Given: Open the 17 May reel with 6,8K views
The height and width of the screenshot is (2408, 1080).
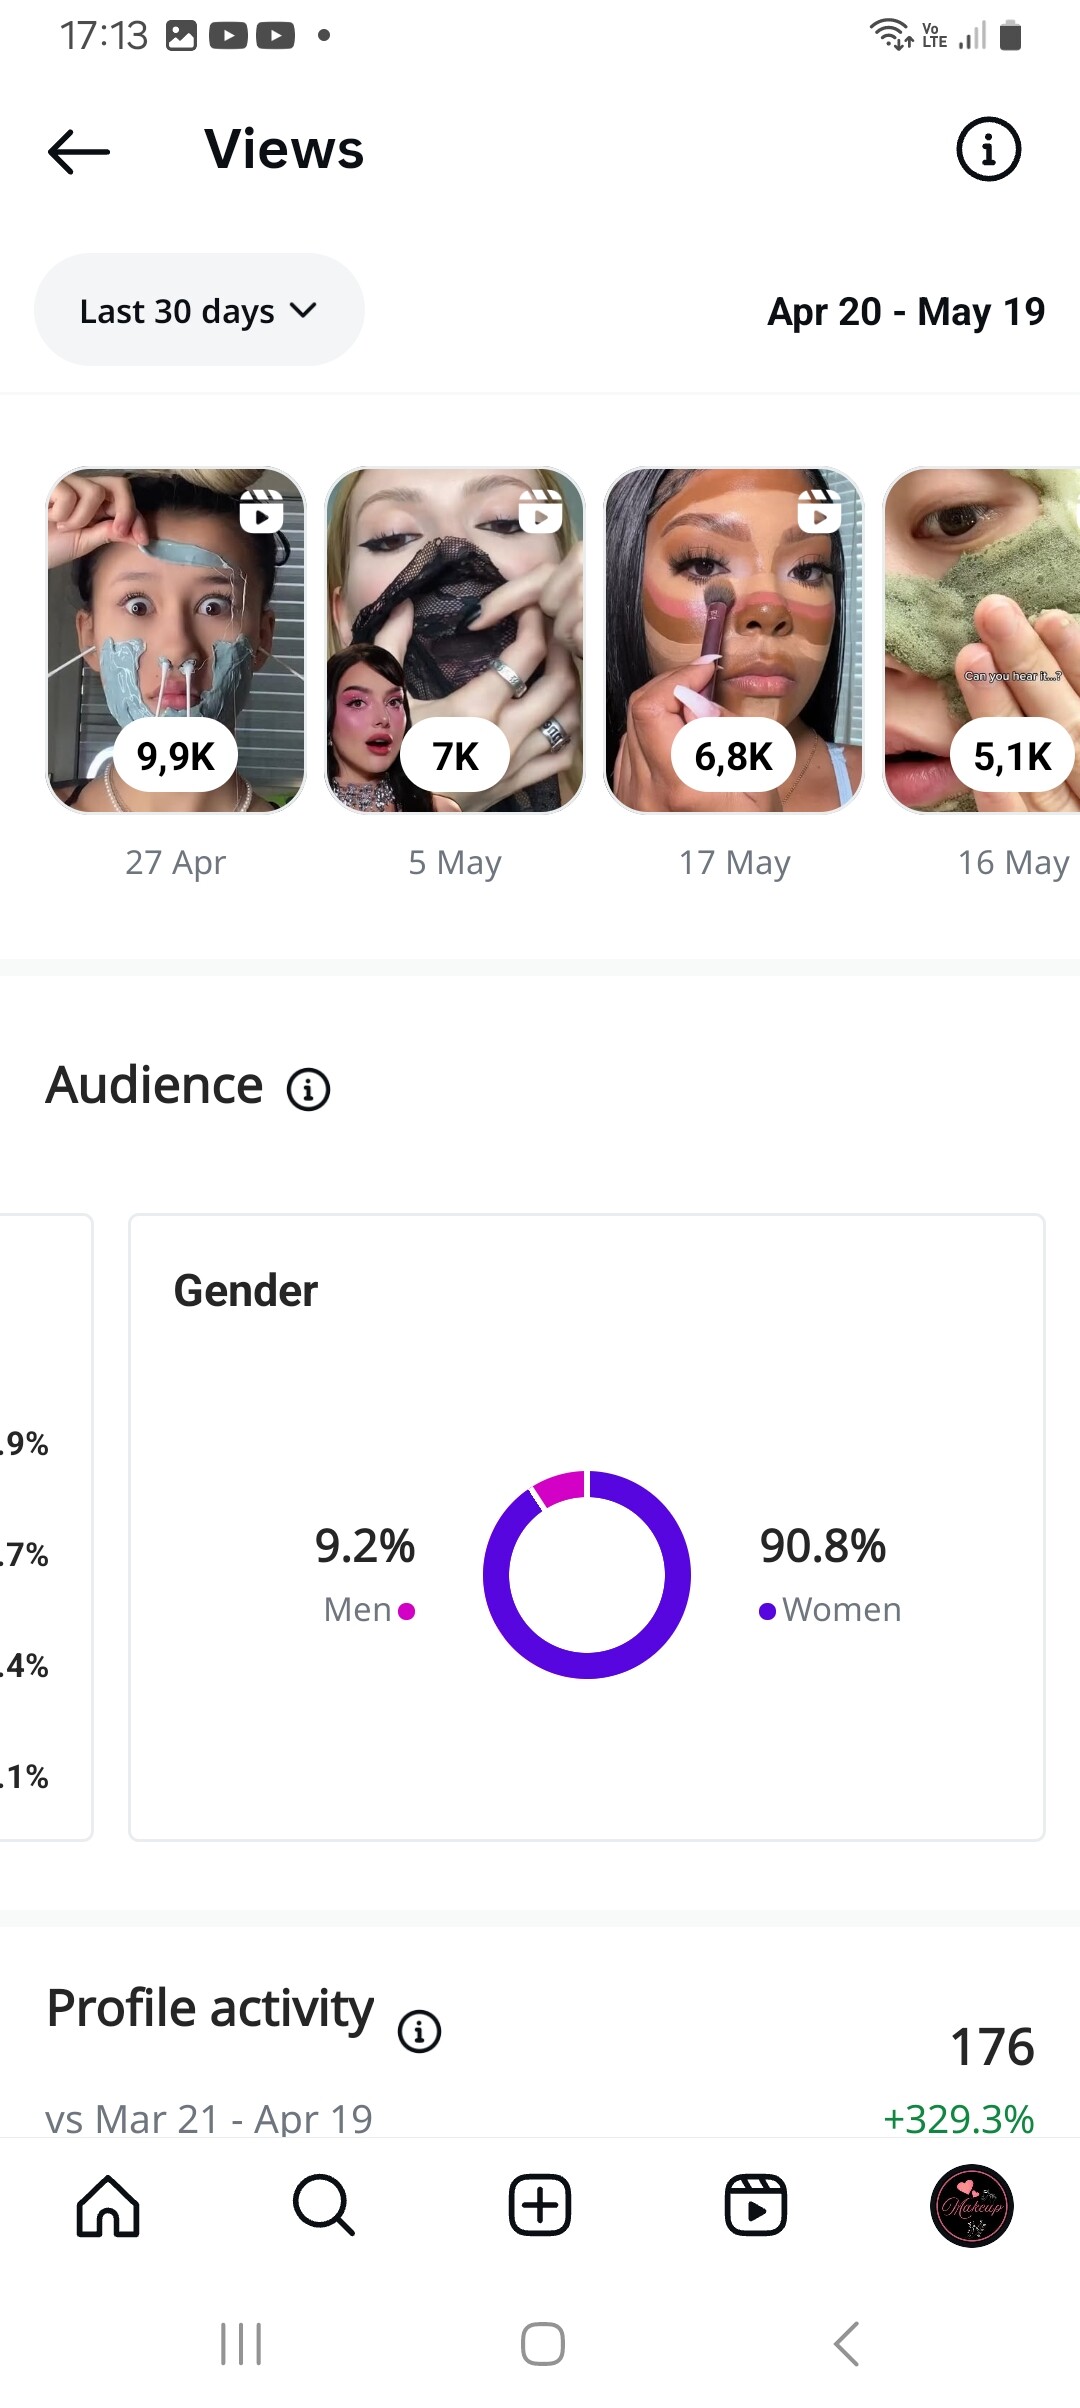Looking at the screenshot, I should pos(734,640).
